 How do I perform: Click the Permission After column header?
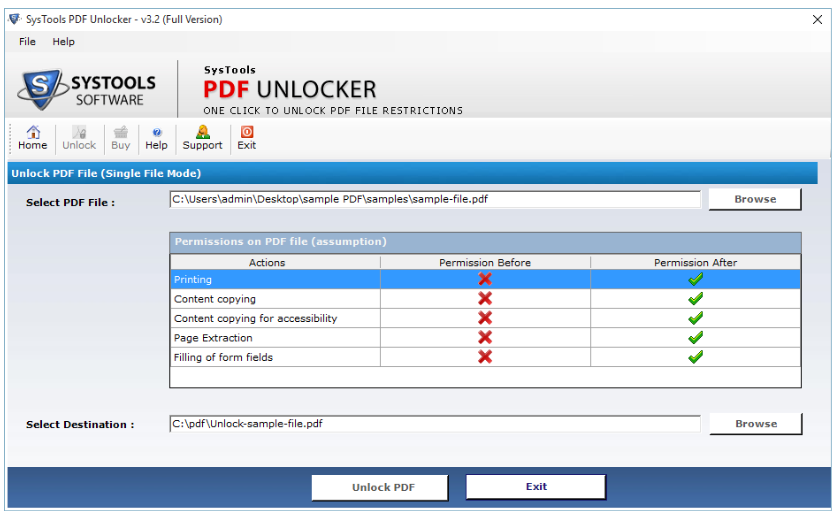click(x=695, y=262)
